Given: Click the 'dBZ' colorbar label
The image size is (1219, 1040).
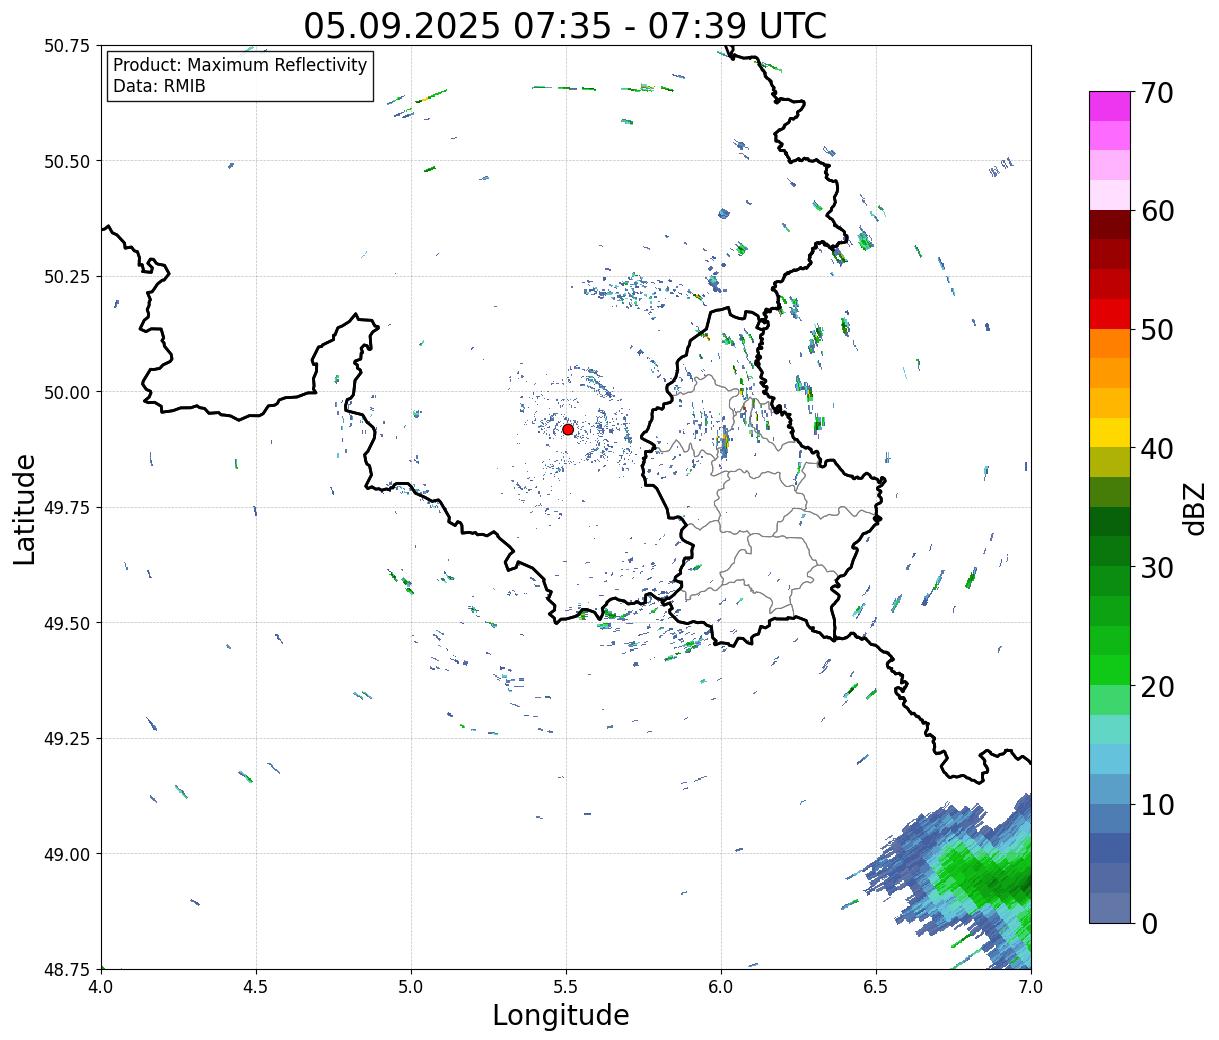Looking at the screenshot, I should coord(1194,508).
